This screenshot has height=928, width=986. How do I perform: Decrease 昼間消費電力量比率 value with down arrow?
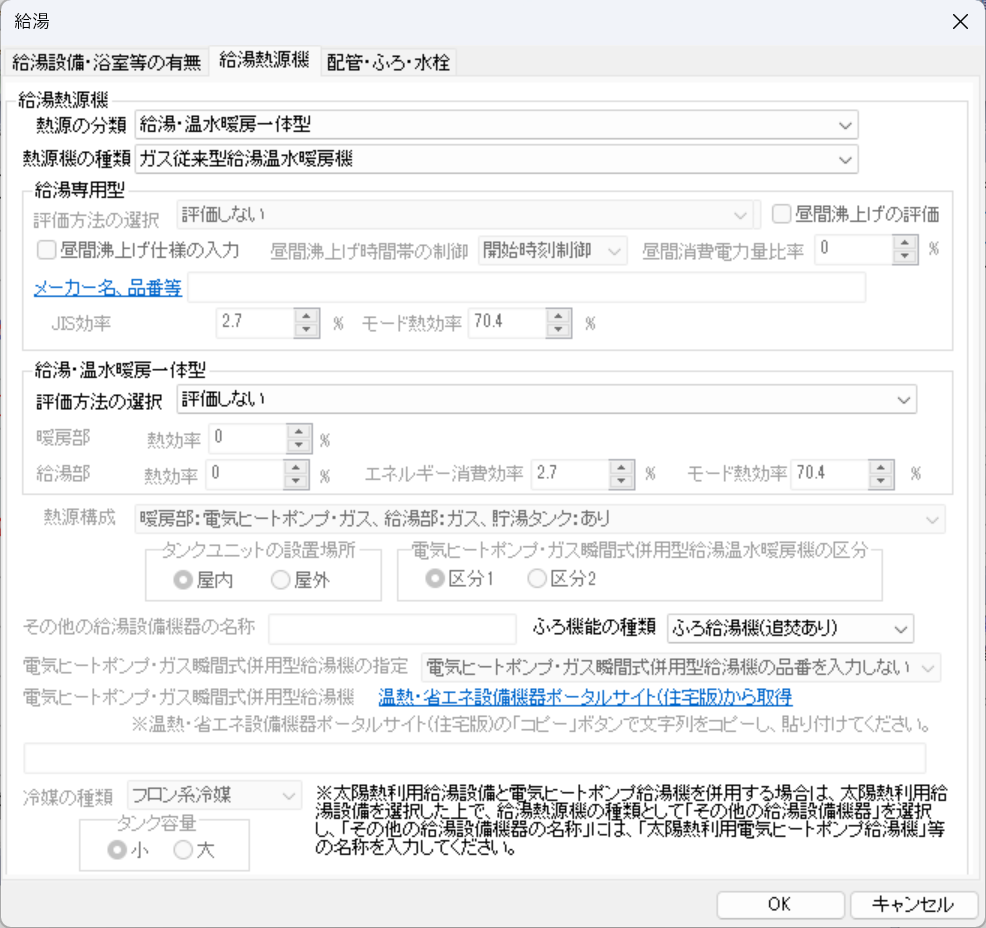[904, 257]
